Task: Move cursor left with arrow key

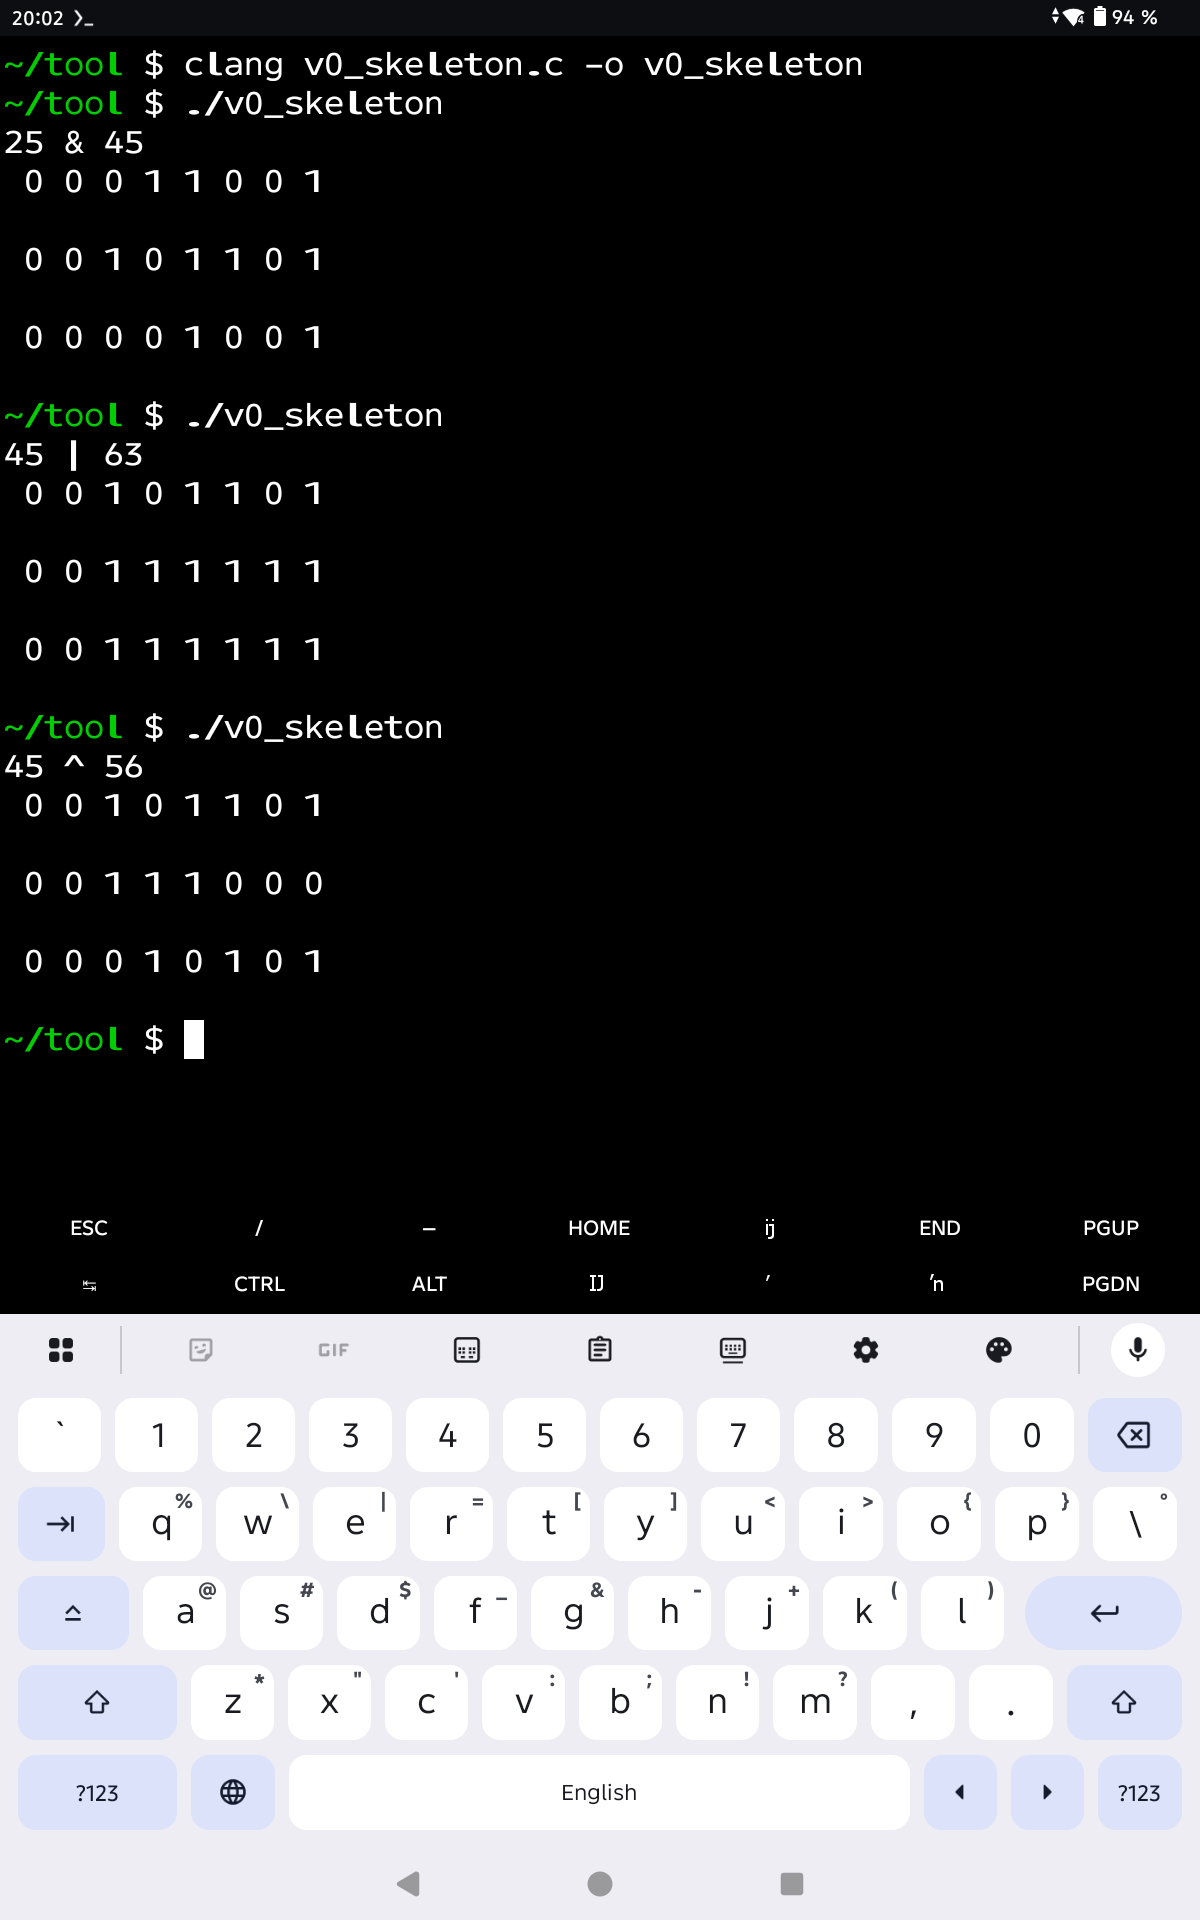Action: click(x=960, y=1792)
